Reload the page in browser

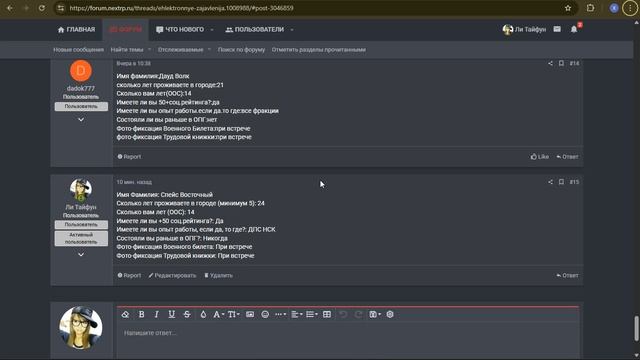42,8
